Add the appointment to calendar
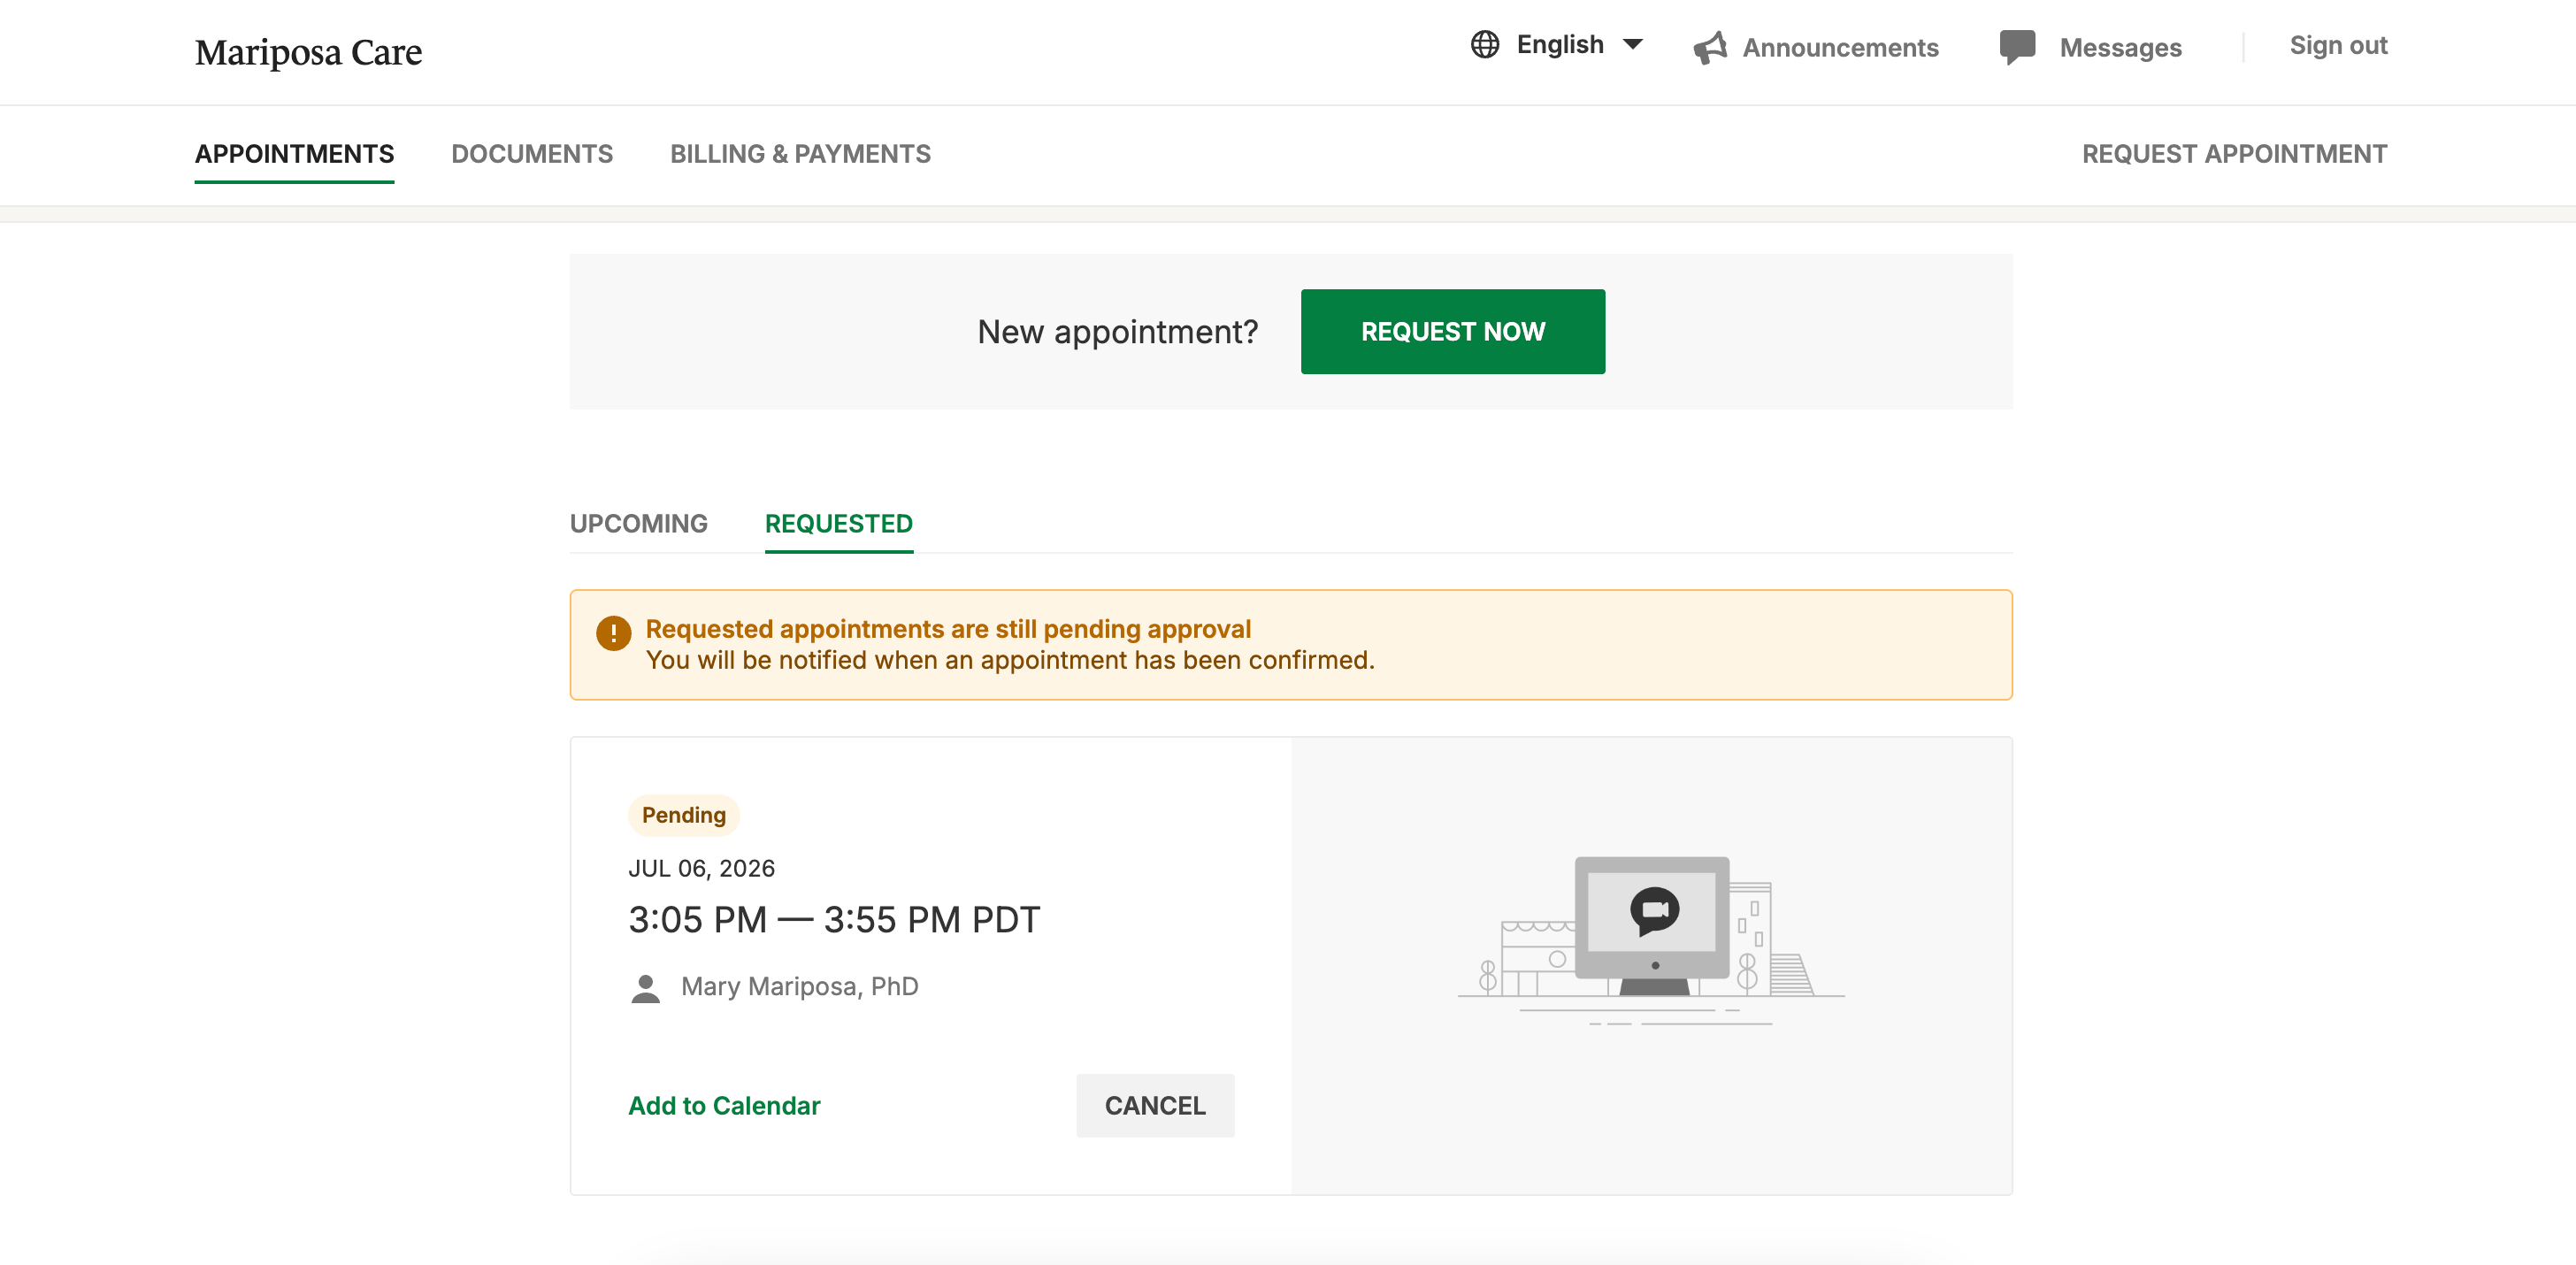The width and height of the screenshot is (2576, 1265). click(x=724, y=1106)
